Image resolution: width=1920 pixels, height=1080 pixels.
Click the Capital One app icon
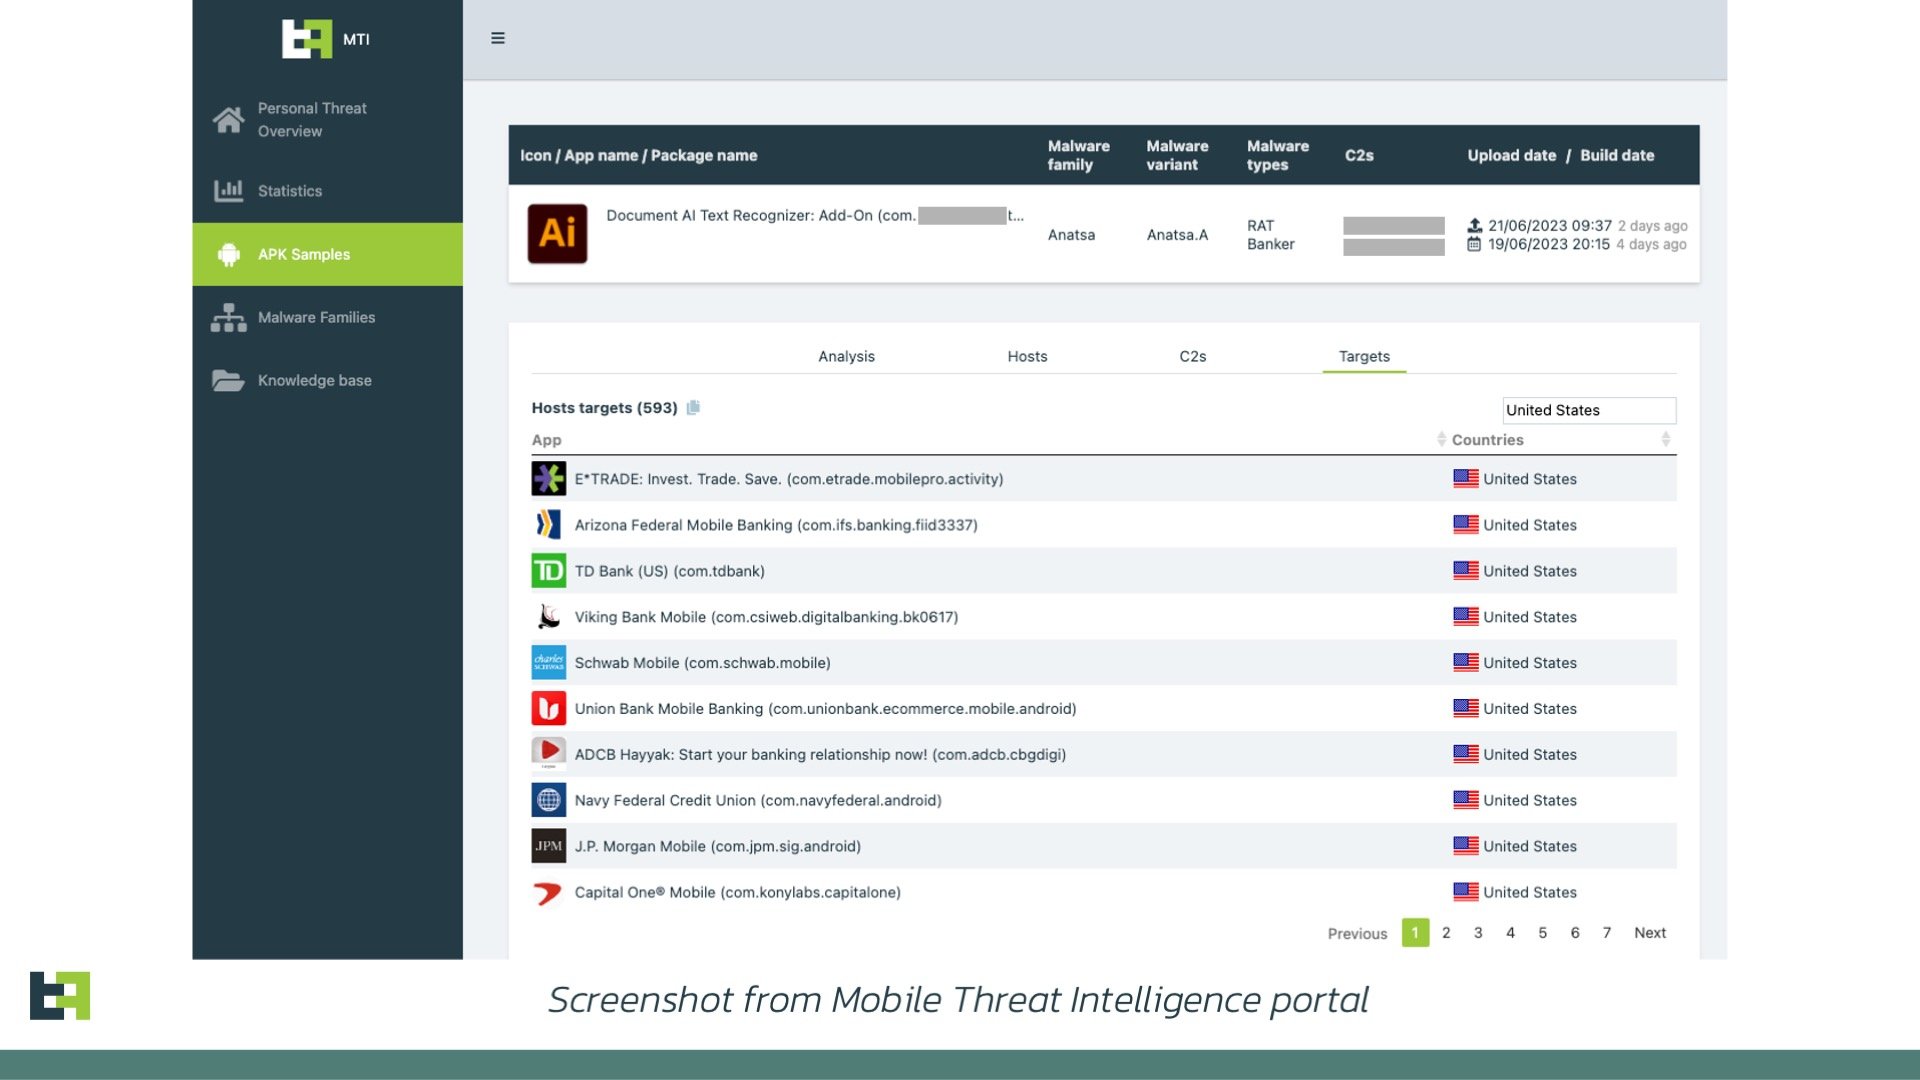tap(548, 892)
